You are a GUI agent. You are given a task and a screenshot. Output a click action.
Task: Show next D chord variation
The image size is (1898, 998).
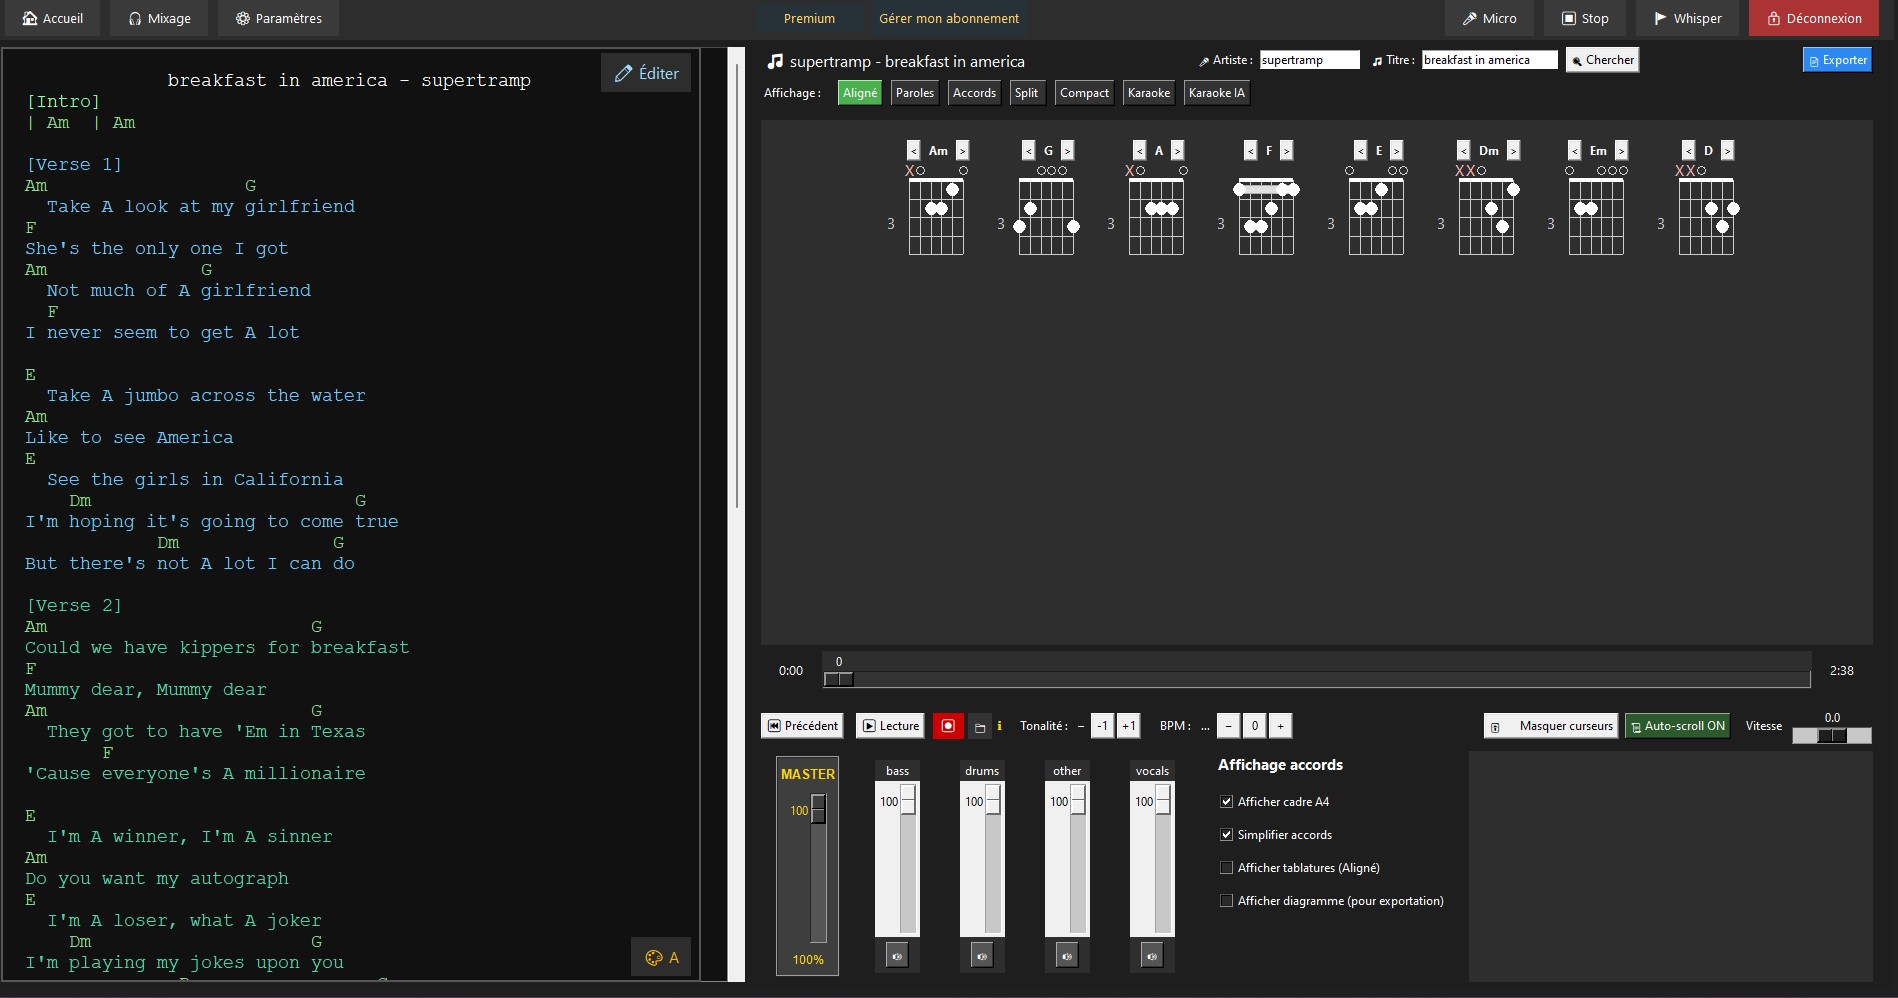tap(1727, 150)
